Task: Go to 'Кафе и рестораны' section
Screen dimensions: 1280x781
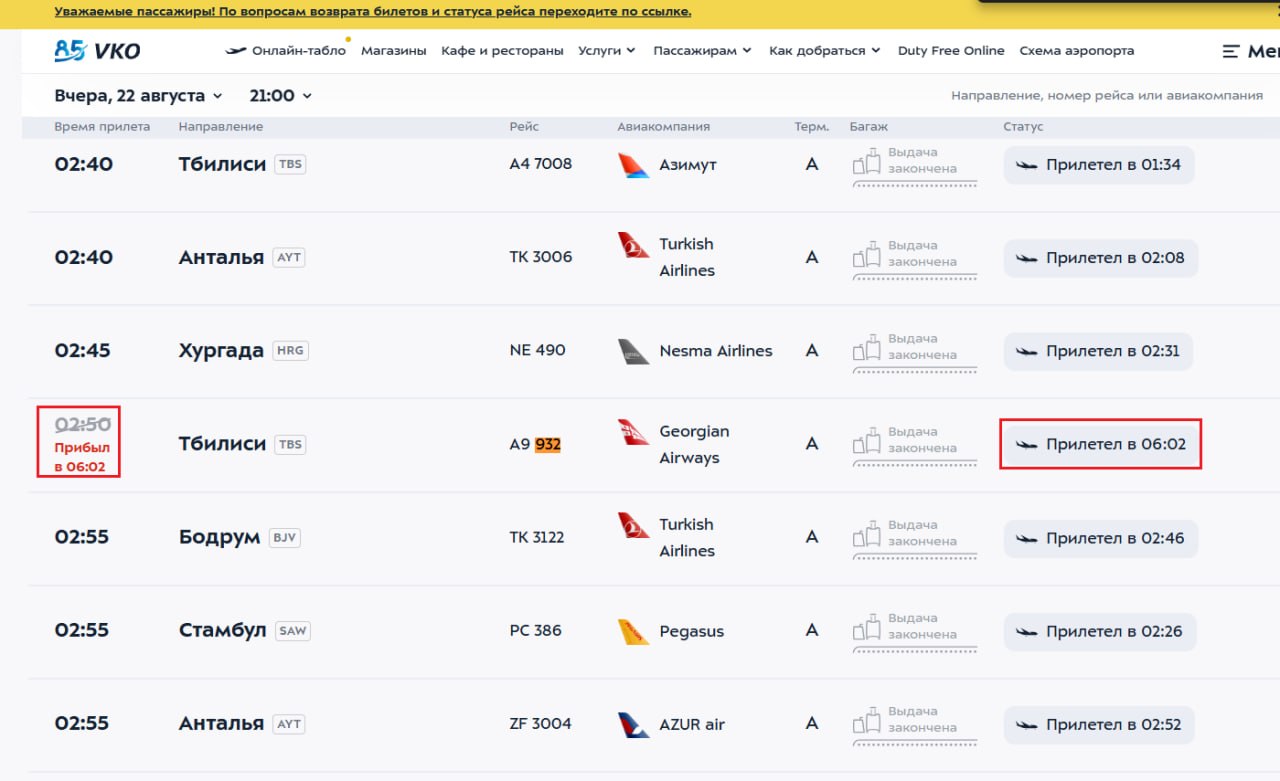Action: (x=502, y=51)
